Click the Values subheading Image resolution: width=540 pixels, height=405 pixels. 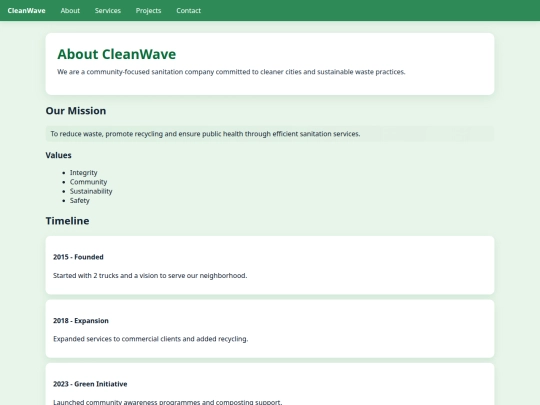(59, 155)
